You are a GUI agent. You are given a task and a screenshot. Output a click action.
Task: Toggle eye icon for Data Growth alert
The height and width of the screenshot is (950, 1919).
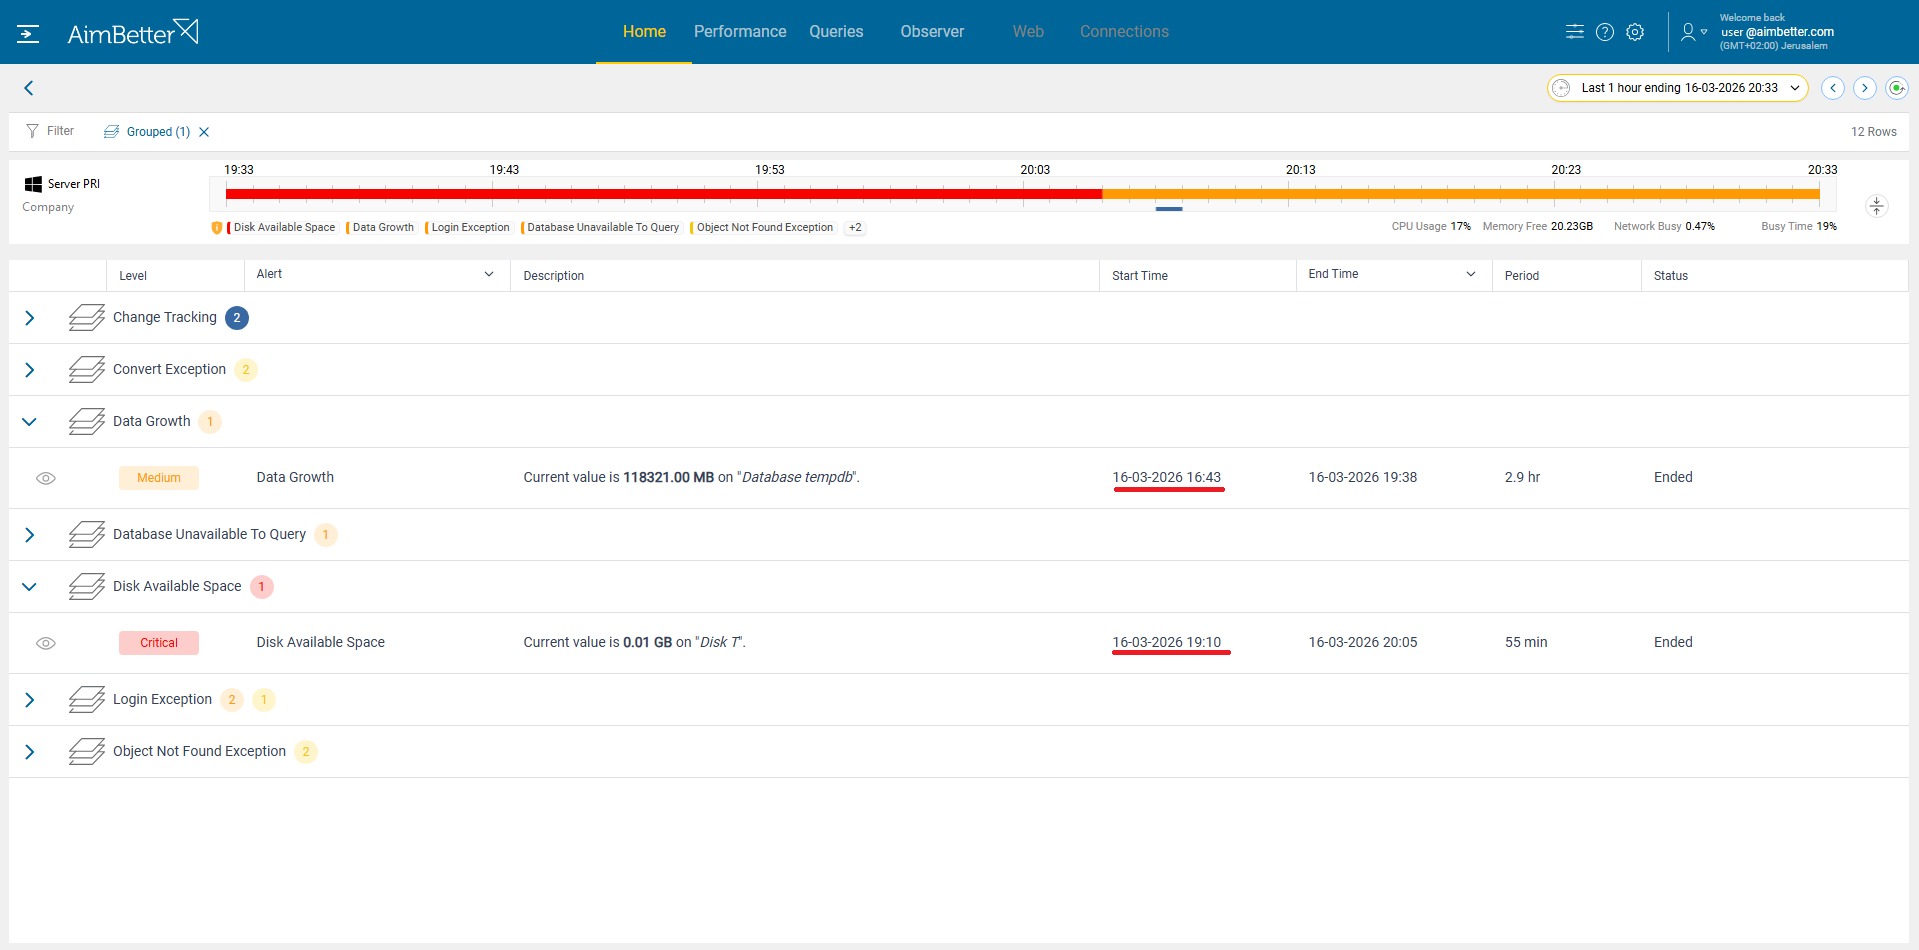tap(46, 478)
